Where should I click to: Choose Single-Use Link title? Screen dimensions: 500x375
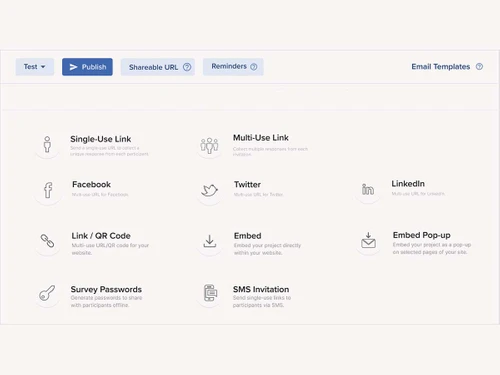pyautogui.click(x=101, y=139)
